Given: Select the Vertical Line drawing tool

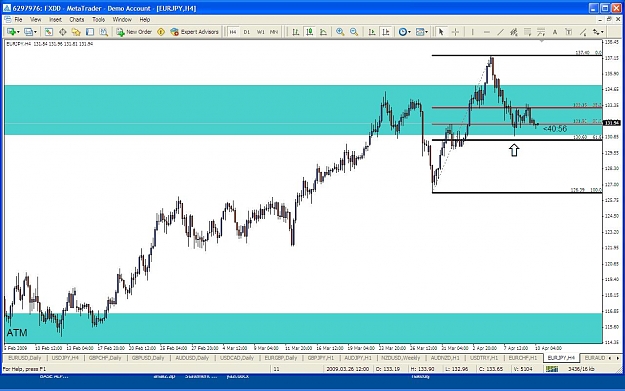Looking at the screenshot, I should click(473, 32).
